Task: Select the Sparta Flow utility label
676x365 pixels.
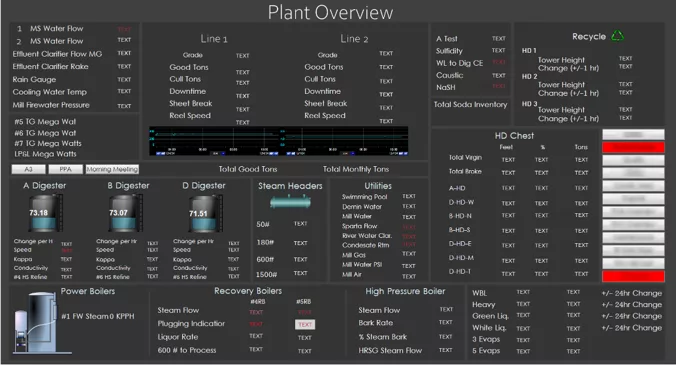Action: (360, 226)
